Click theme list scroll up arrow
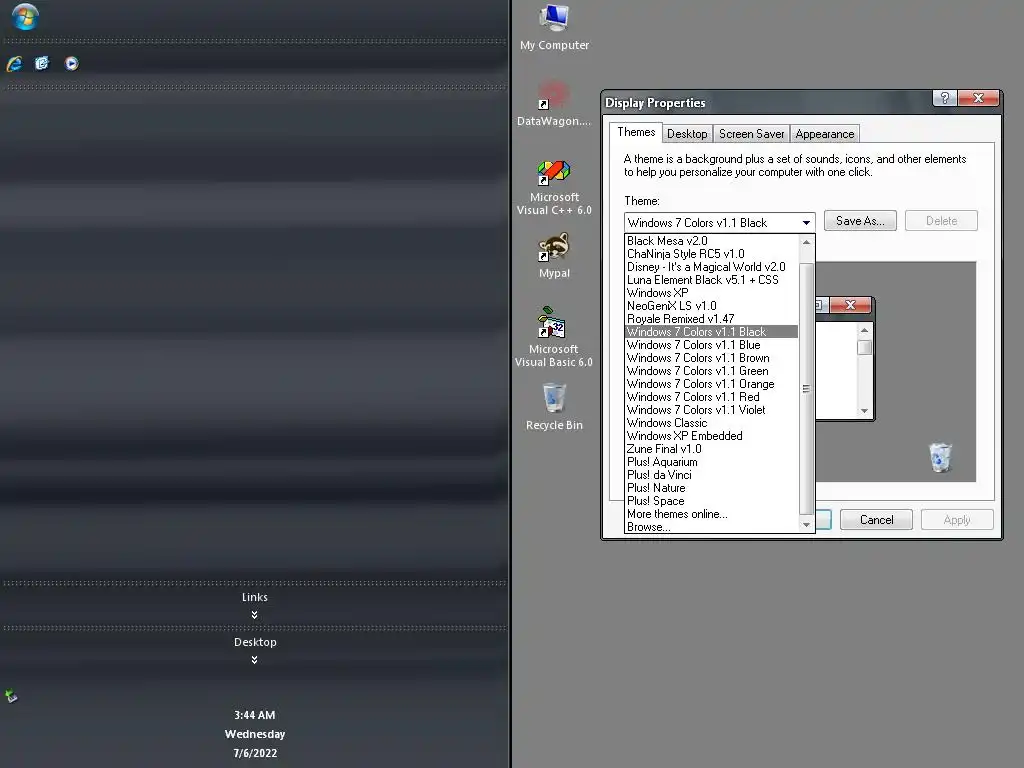 [x=807, y=242]
